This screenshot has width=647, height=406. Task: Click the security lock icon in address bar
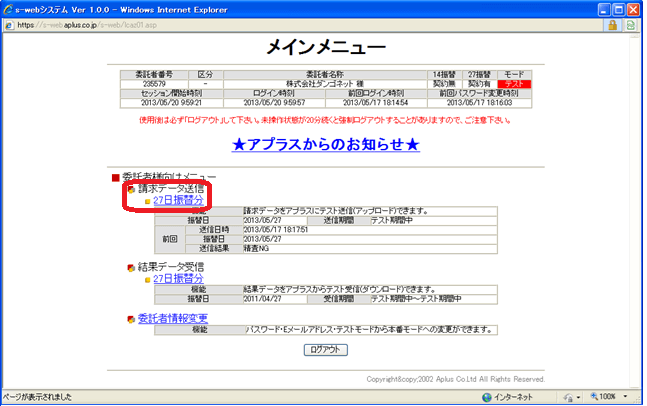(x=611, y=25)
